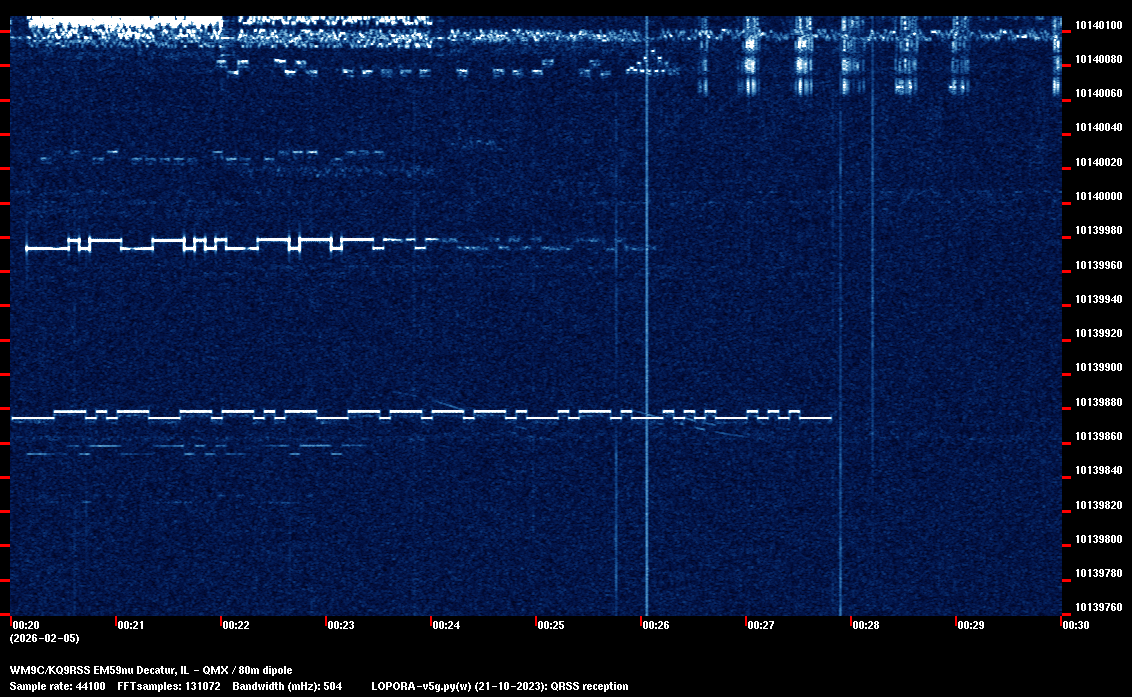
Task: Click the 10139880 frequency label
Action: coord(1098,402)
